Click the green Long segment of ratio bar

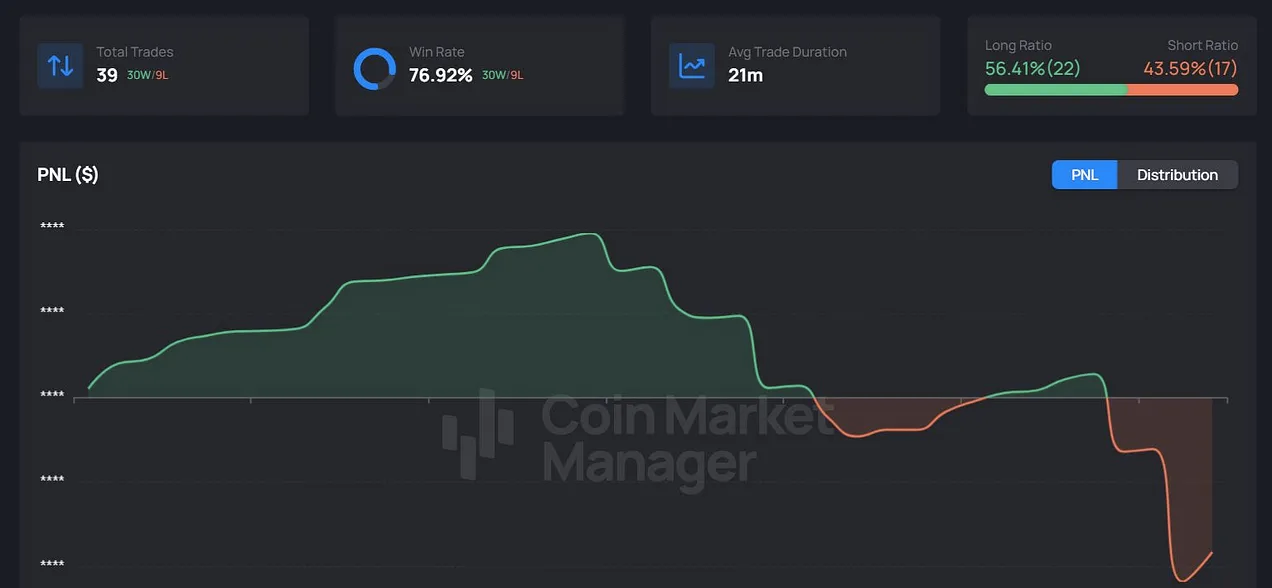1055,90
